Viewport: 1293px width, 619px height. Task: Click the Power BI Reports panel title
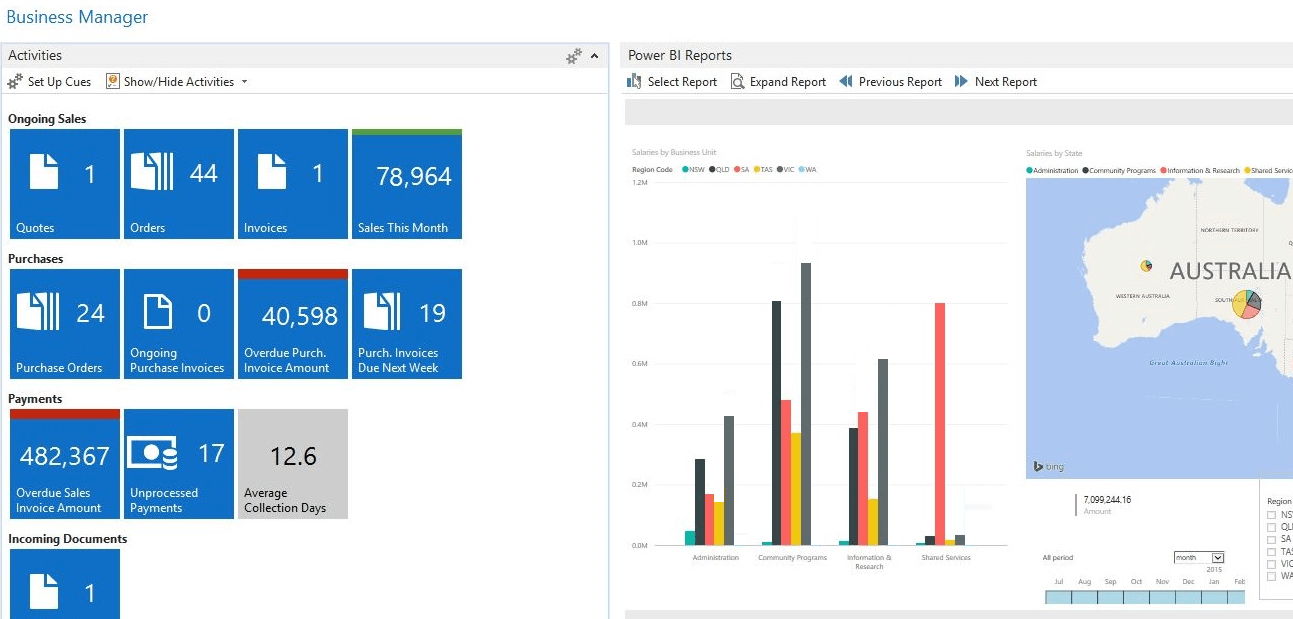[680, 56]
